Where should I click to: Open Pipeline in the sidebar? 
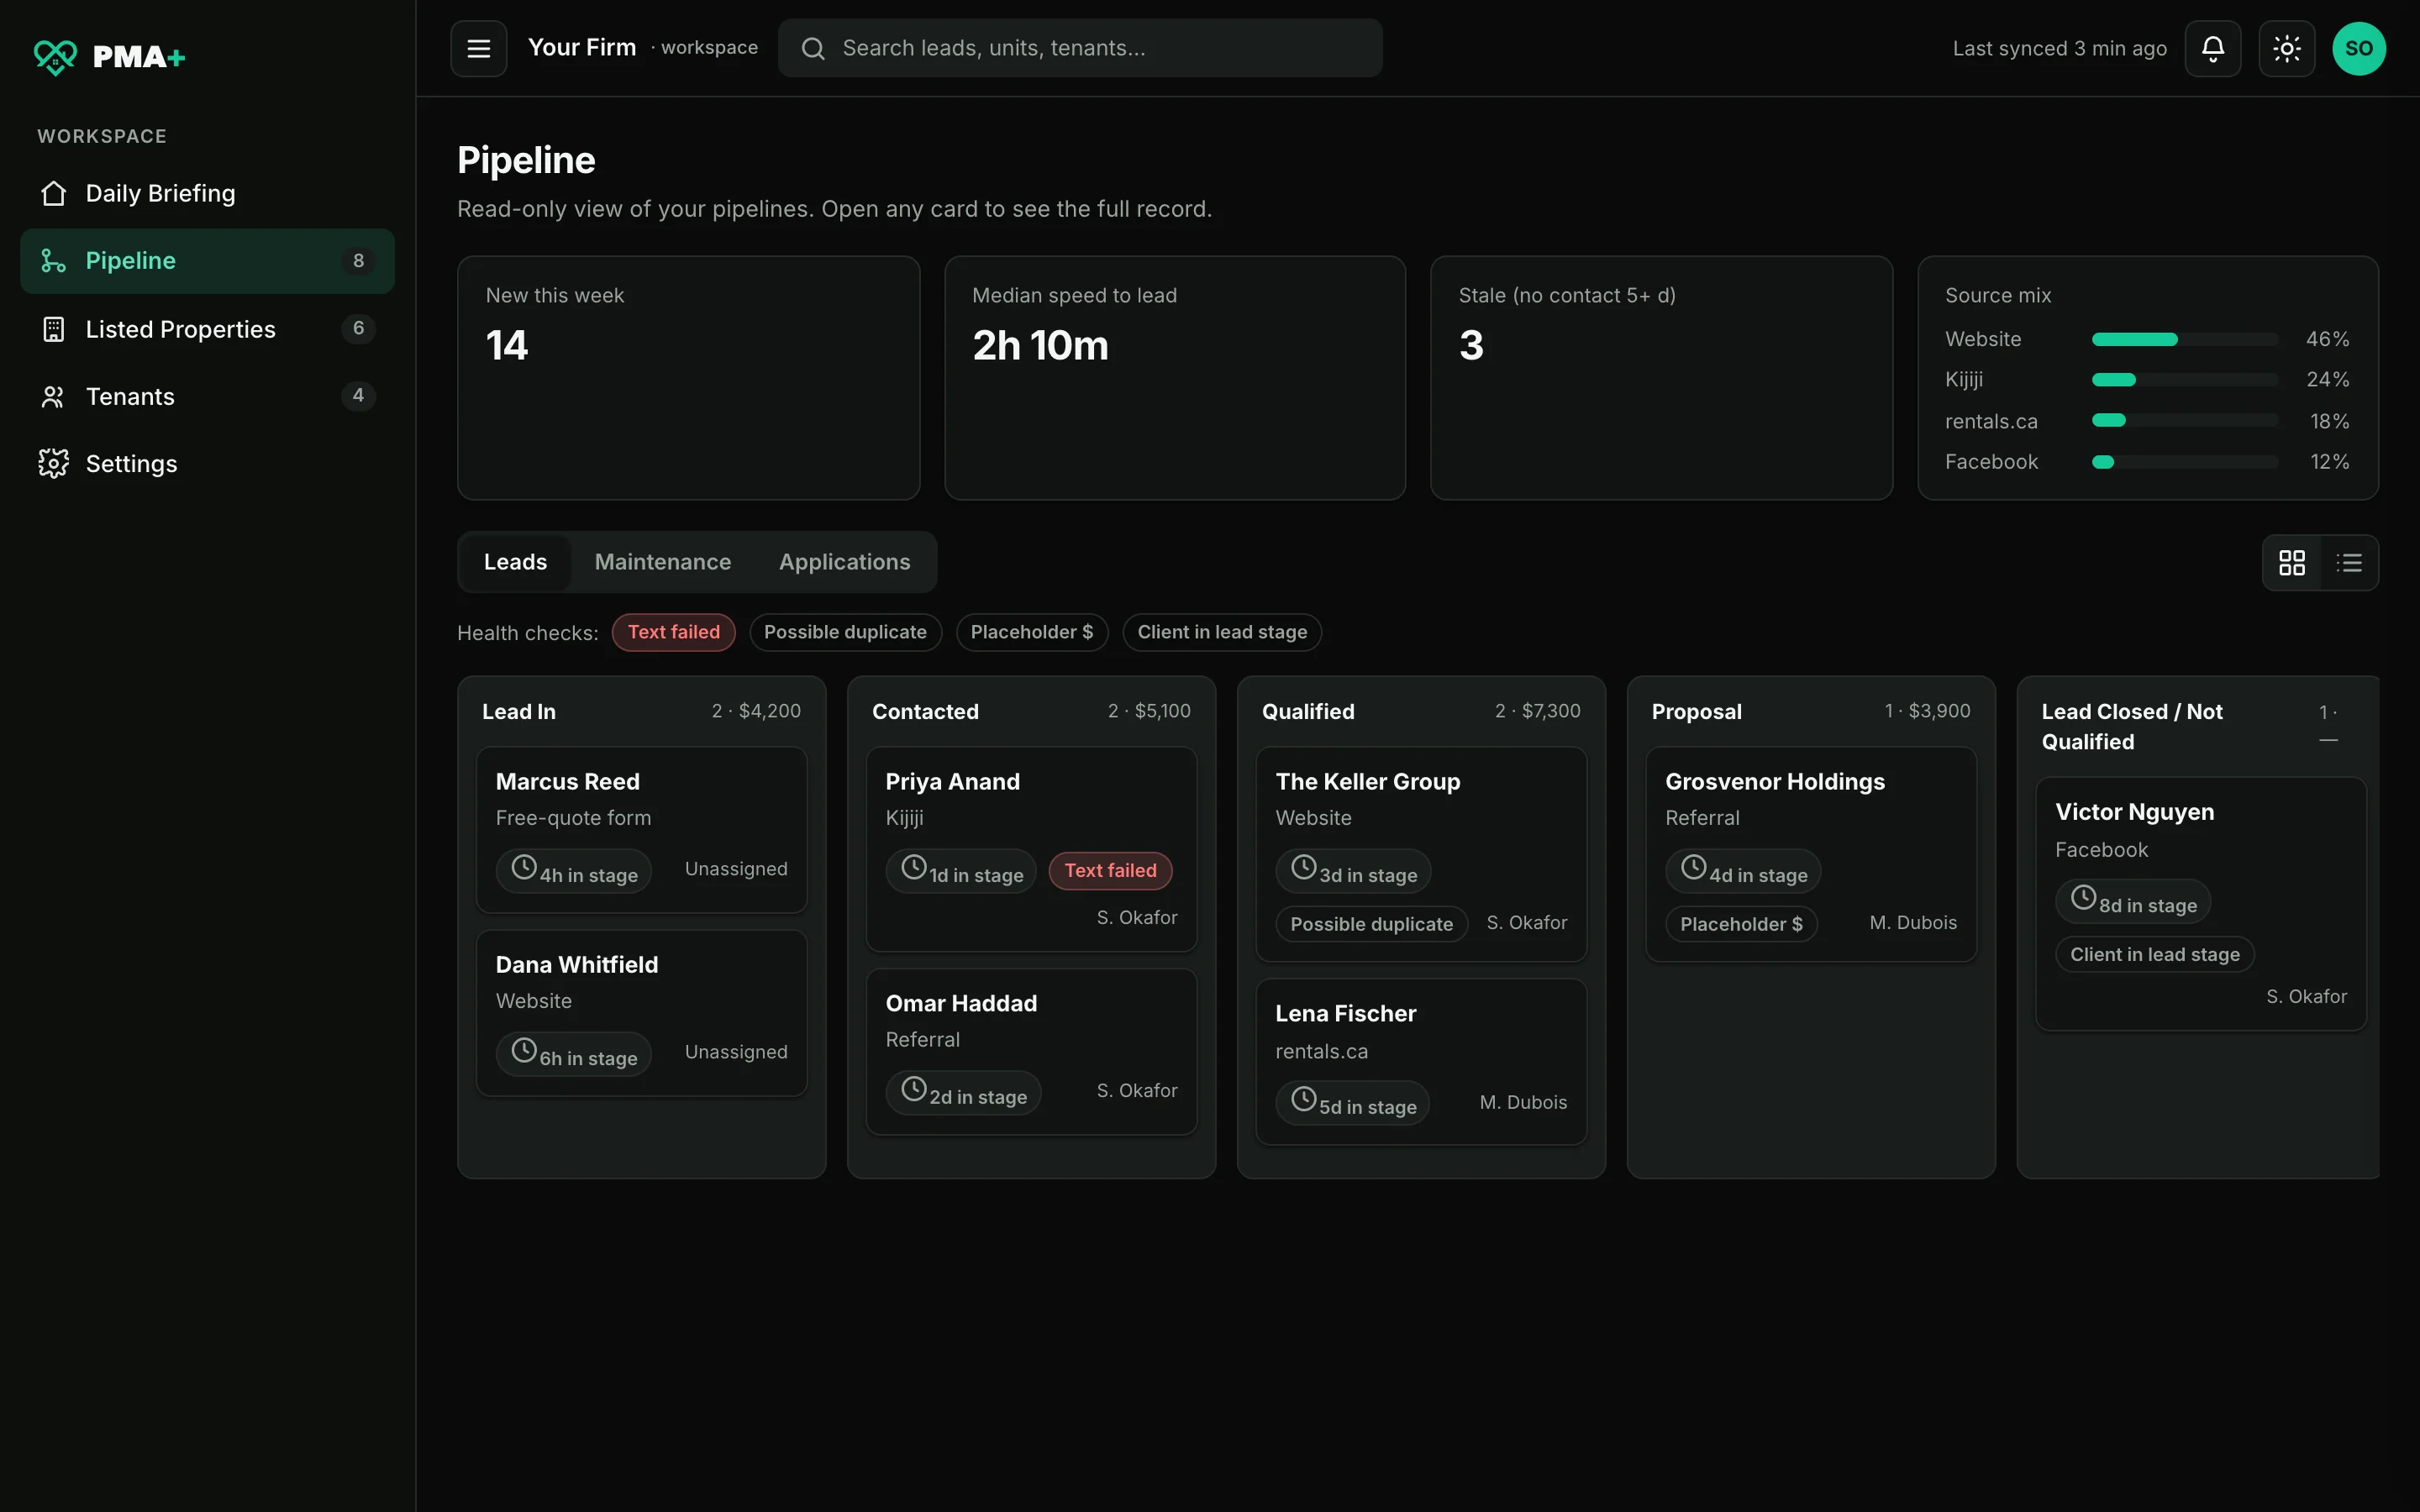click(207, 260)
